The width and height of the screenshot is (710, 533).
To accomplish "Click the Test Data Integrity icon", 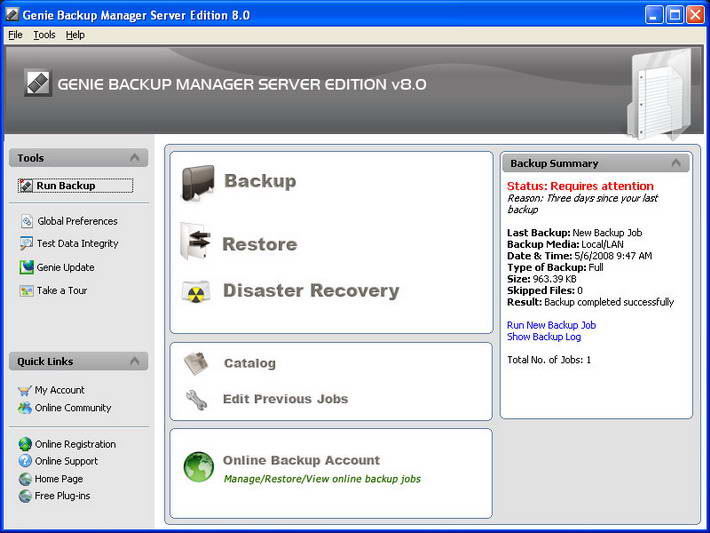I will 26,244.
